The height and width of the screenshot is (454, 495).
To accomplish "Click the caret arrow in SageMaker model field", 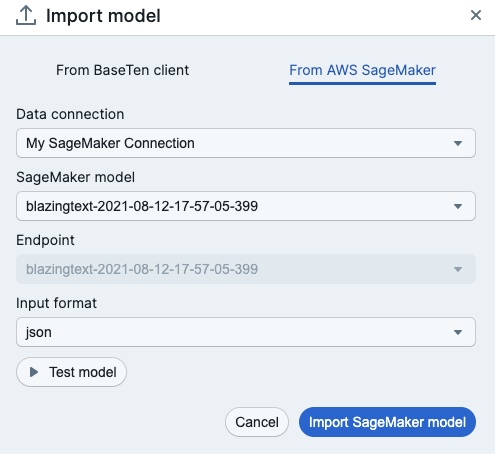I will (x=458, y=206).
